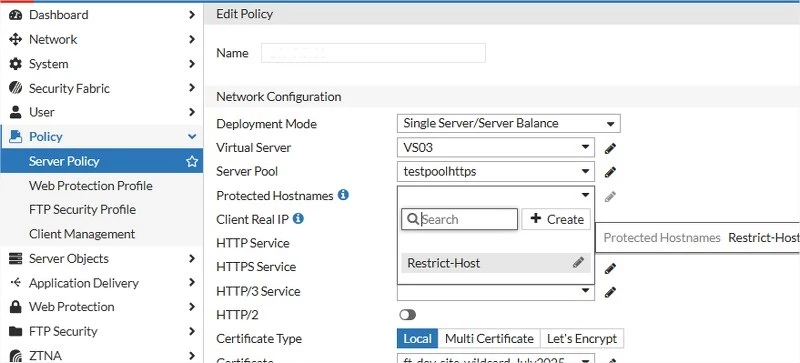The height and width of the screenshot is (363, 800).
Task: Click the Dashboard gauge icon
Action: tap(16, 15)
